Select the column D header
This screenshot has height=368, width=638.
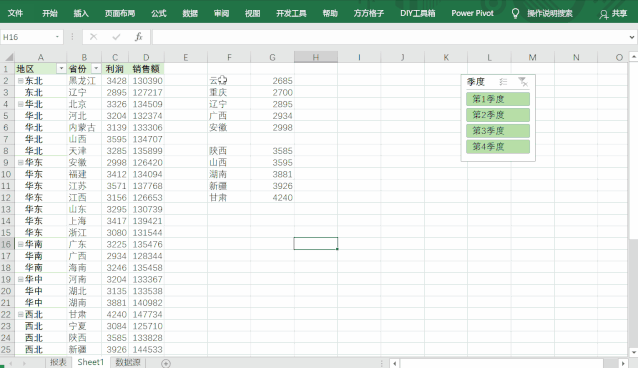pyautogui.click(x=146, y=57)
